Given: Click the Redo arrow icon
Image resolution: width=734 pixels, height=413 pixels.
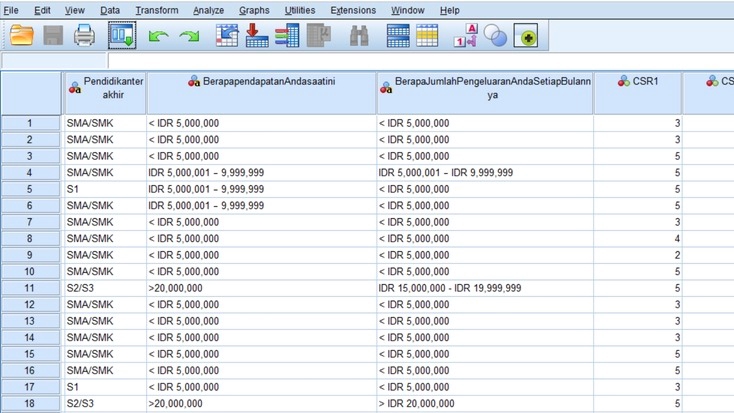Looking at the screenshot, I should (189, 36).
